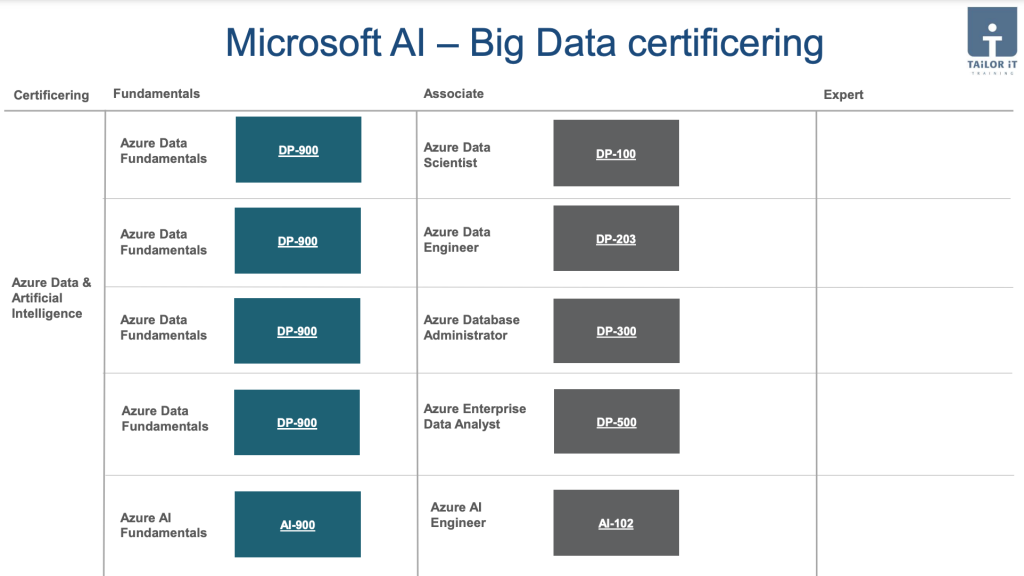Open the DP-100 Azure Data Scientist link
Viewport: 1024px width, 576px height.
[616, 154]
